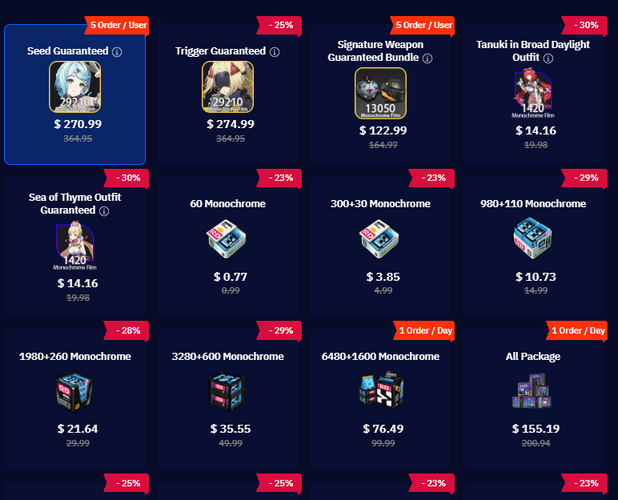This screenshot has height=500, width=618.
Task: Click the info icon next to Trigger Guaranteed
Action: tap(275, 52)
